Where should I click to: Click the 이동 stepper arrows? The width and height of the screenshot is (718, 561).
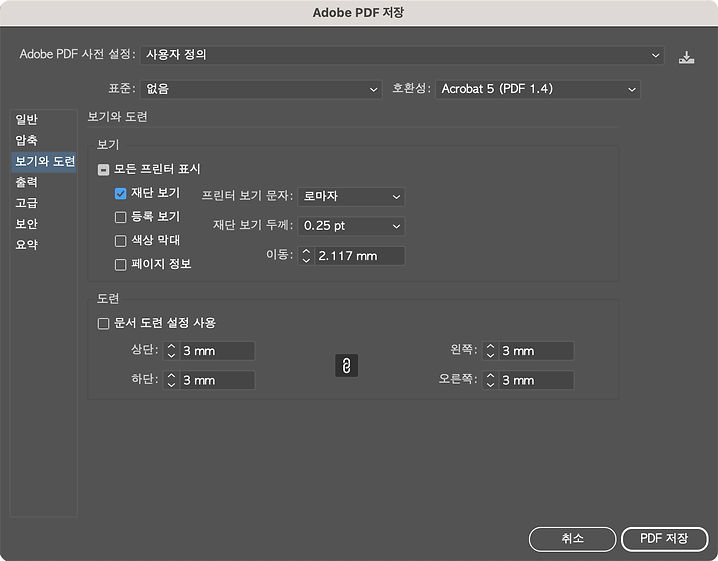pos(306,256)
